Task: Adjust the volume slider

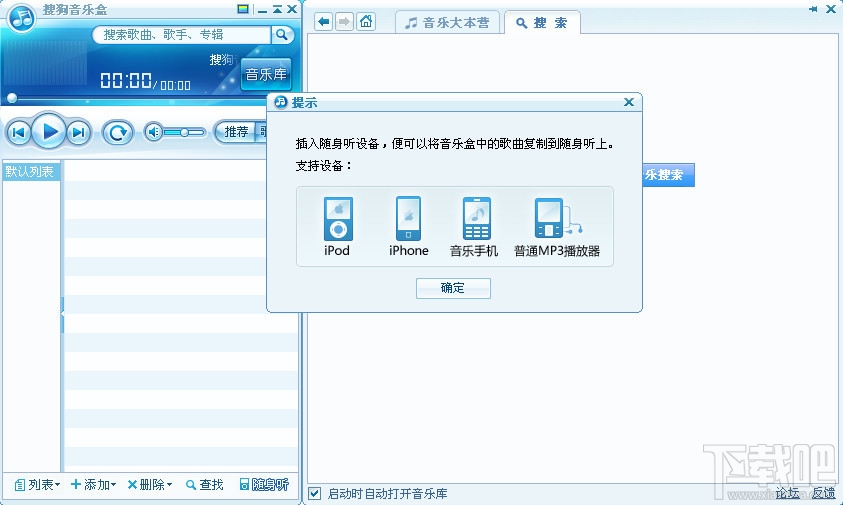Action: [184, 132]
